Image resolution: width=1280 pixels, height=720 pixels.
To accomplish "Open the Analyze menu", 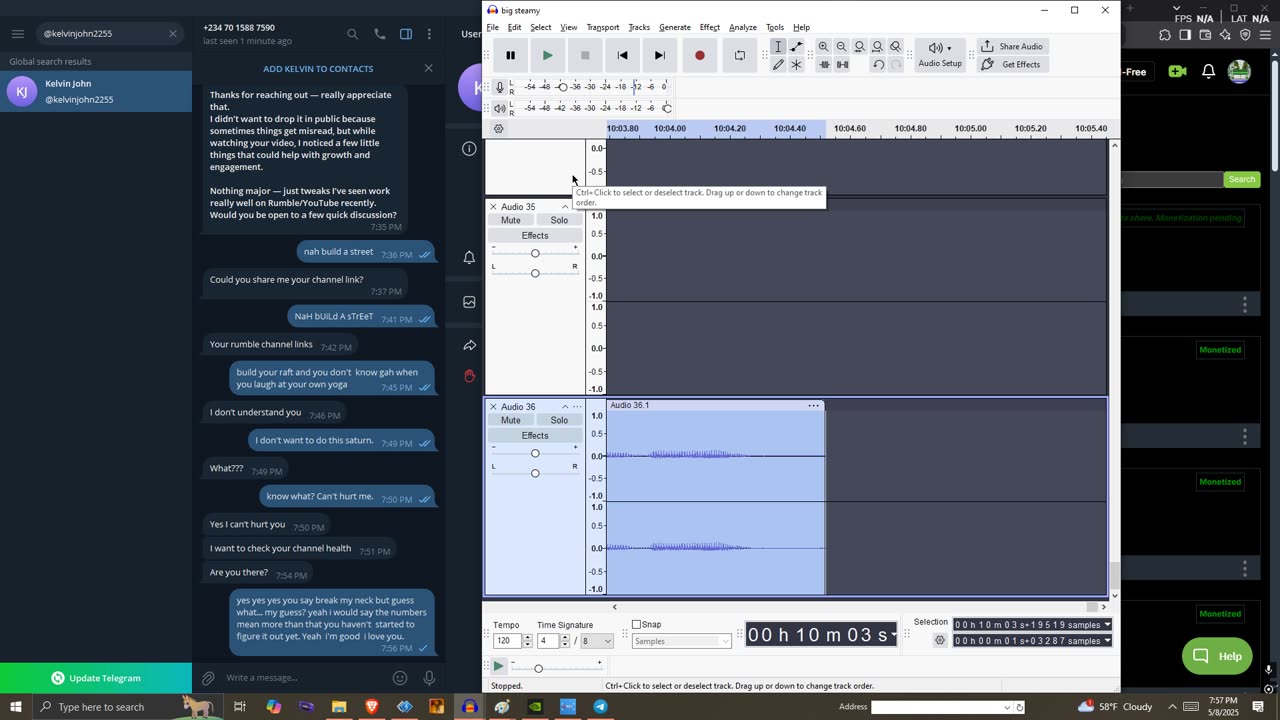I will 743,27.
